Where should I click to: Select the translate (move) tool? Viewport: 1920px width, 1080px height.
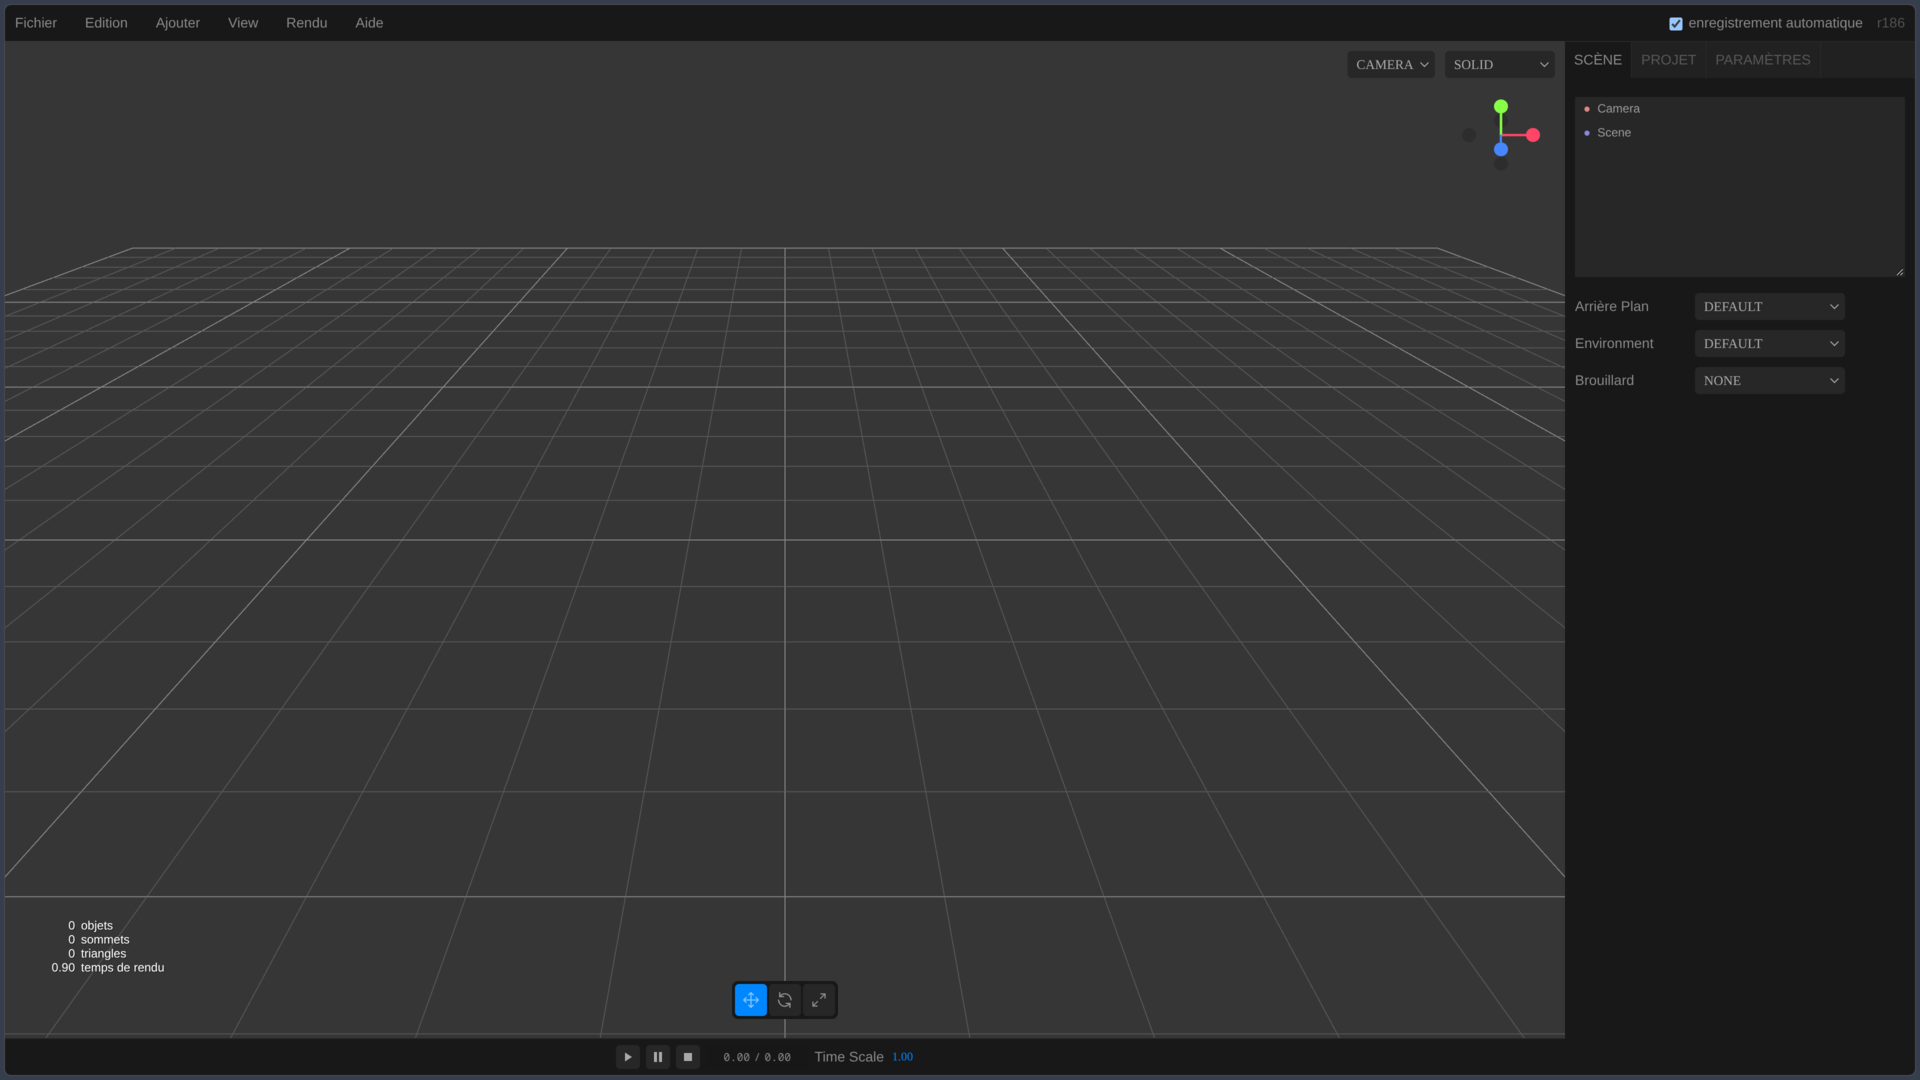click(751, 1000)
